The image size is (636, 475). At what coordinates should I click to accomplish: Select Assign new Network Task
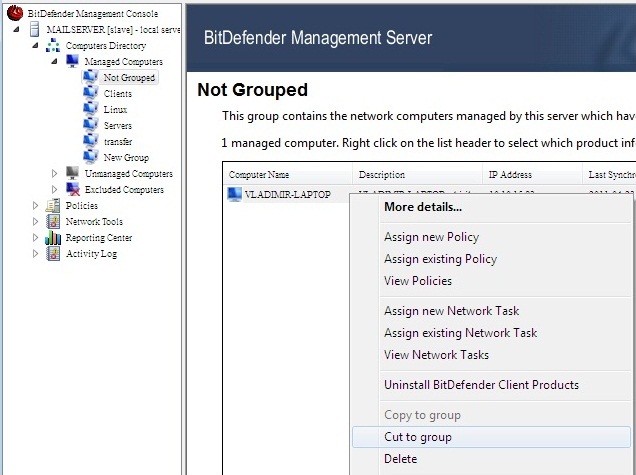click(491, 311)
